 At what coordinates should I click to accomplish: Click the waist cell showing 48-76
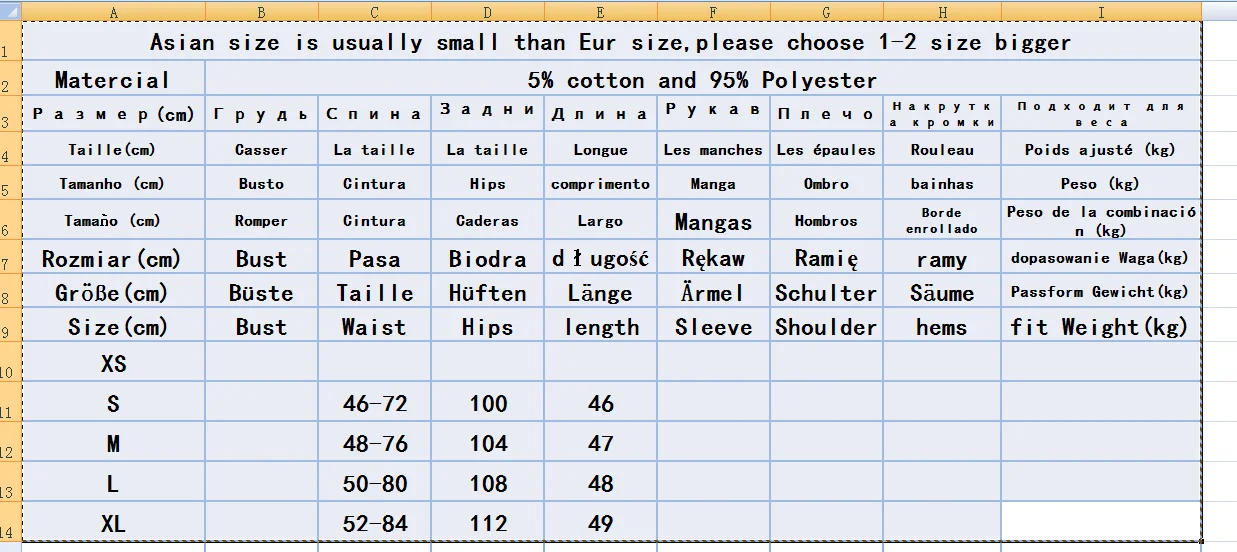(375, 443)
